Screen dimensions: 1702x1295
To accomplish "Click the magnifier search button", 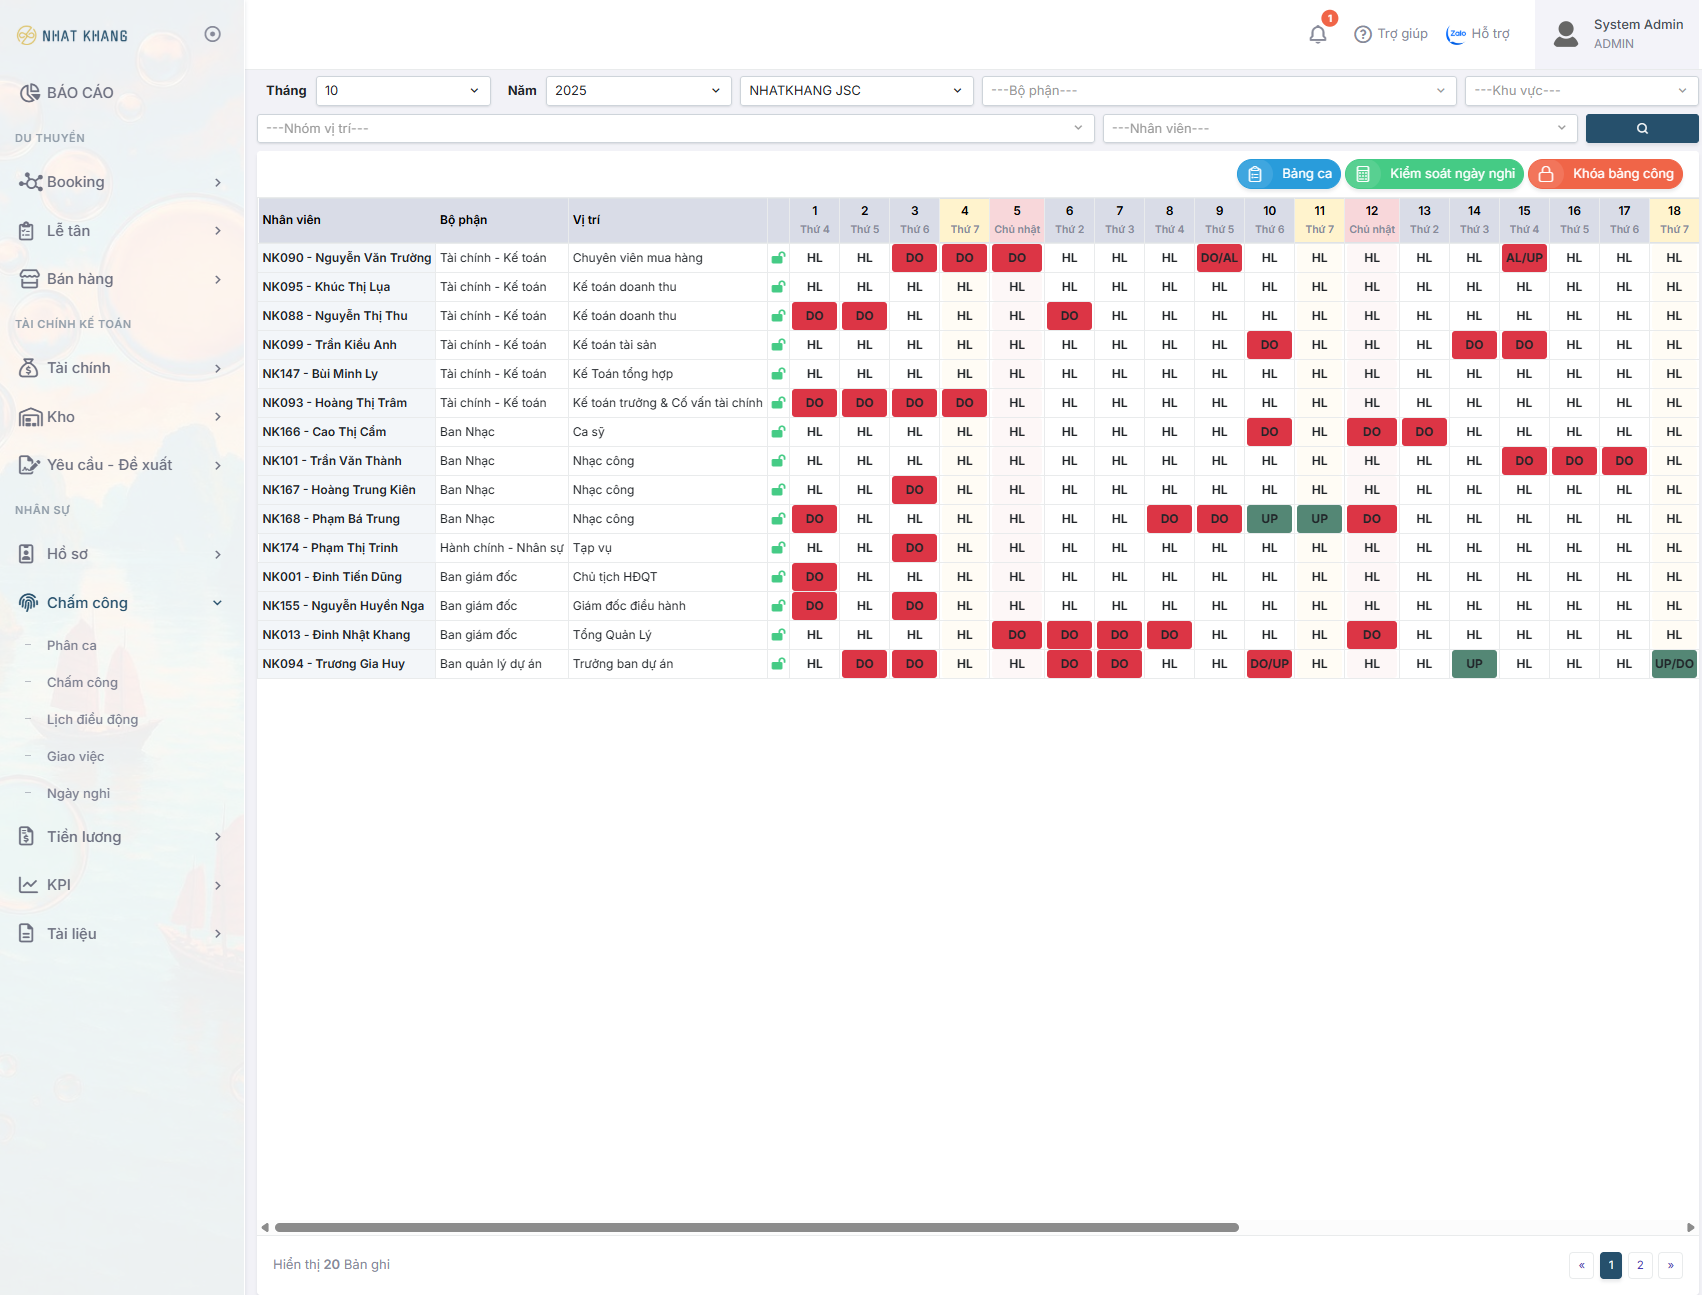I will [1641, 128].
